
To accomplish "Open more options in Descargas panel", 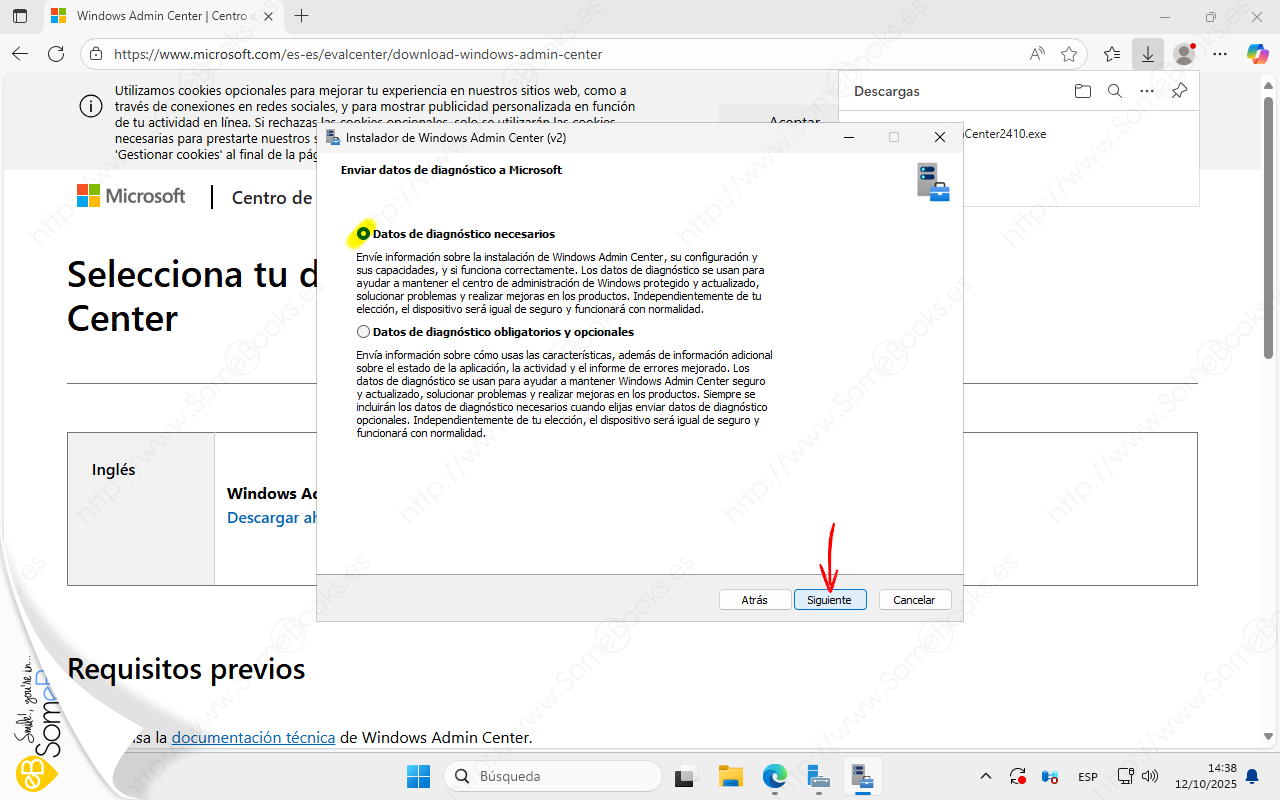I will (x=1147, y=91).
